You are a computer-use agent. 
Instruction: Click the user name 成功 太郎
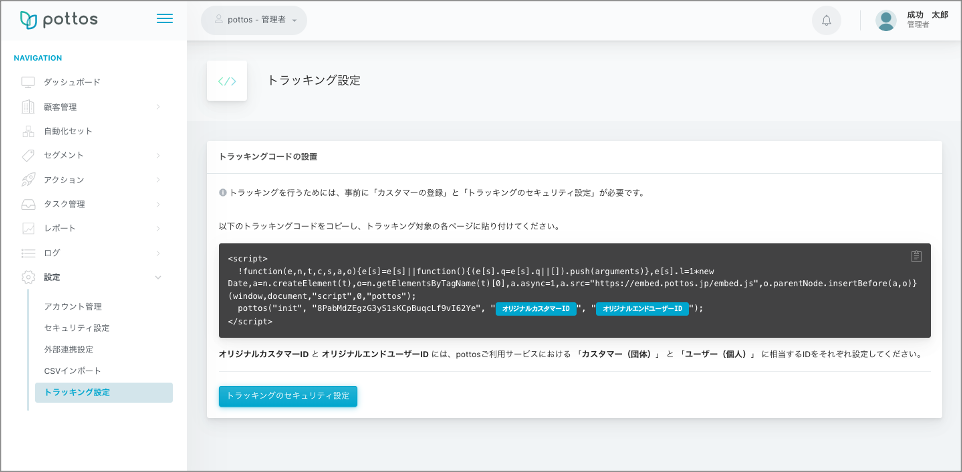pyautogui.click(x=927, y=15)
